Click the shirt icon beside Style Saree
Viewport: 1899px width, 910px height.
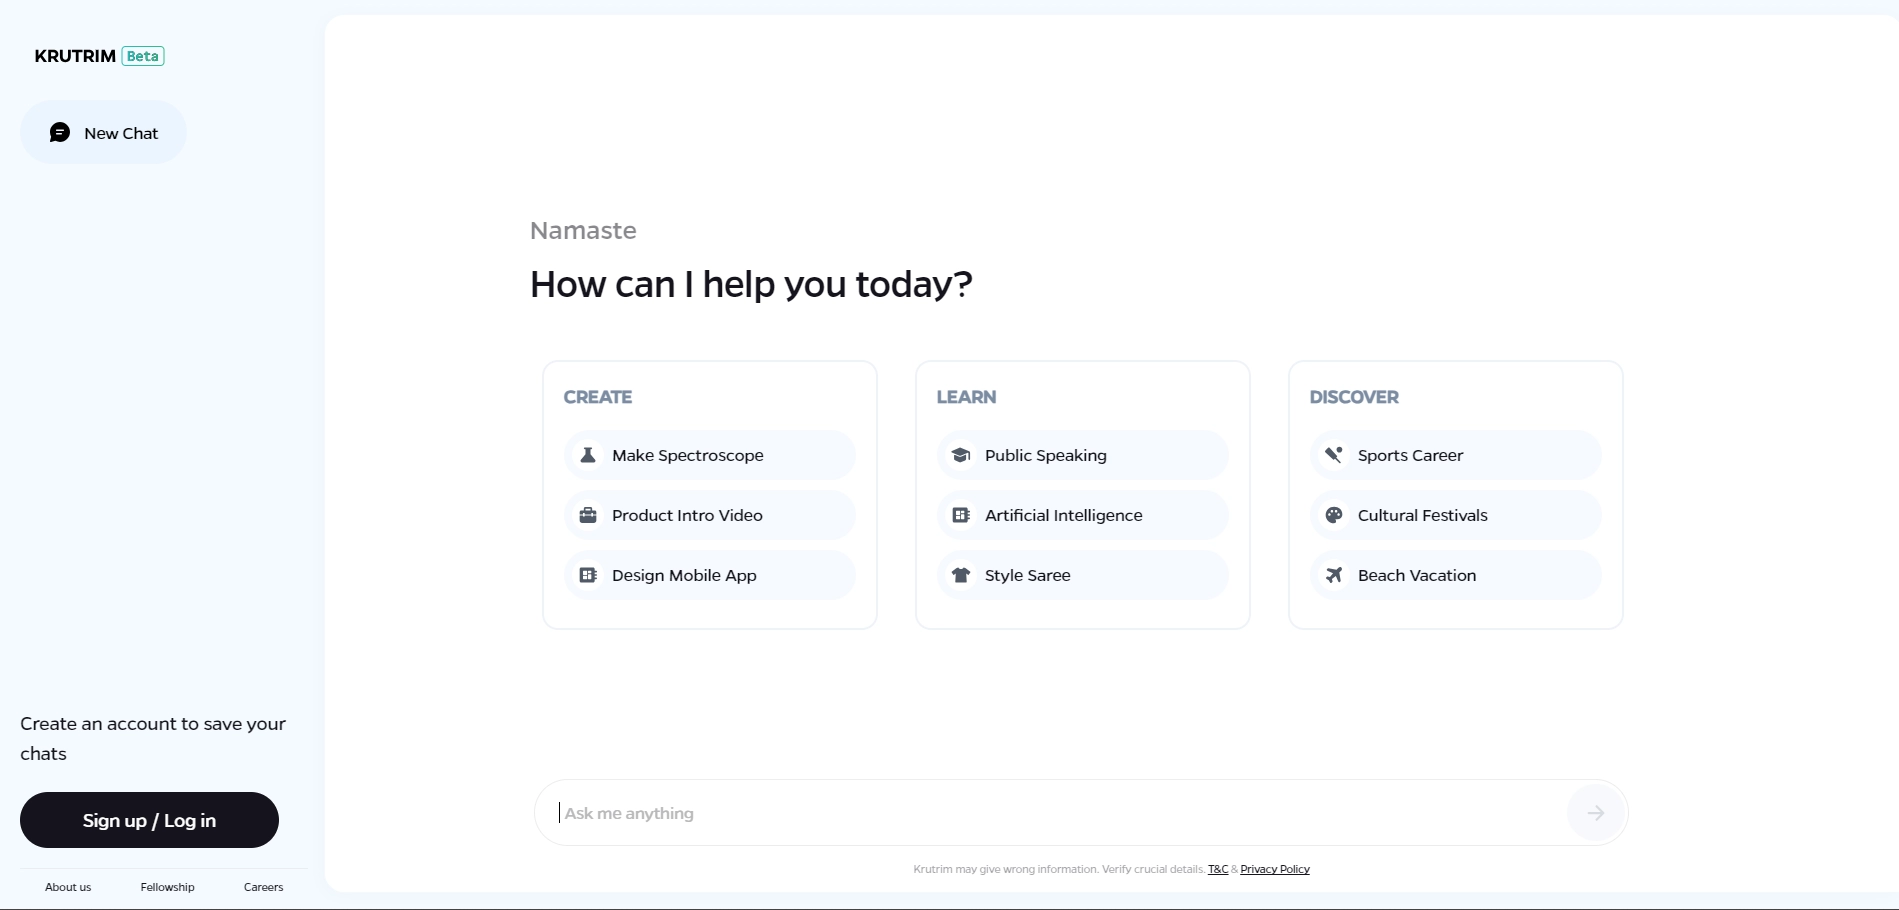point(961,575)
